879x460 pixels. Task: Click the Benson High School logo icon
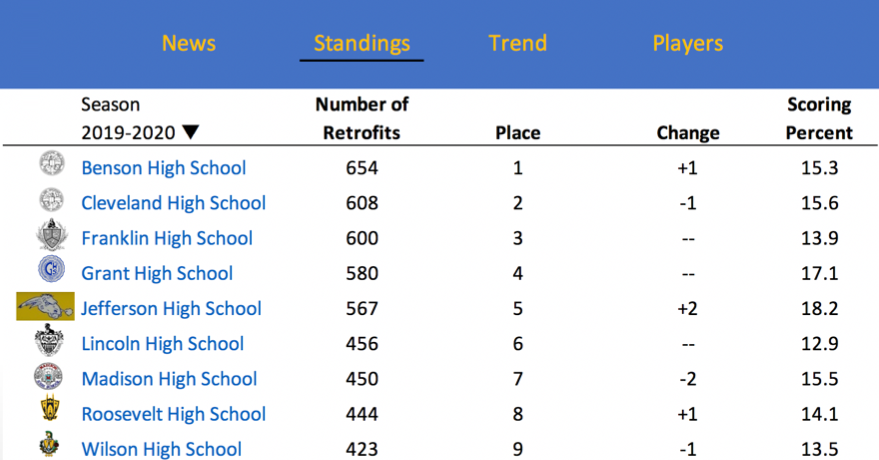pyautogui.click(x=52, y=164)
